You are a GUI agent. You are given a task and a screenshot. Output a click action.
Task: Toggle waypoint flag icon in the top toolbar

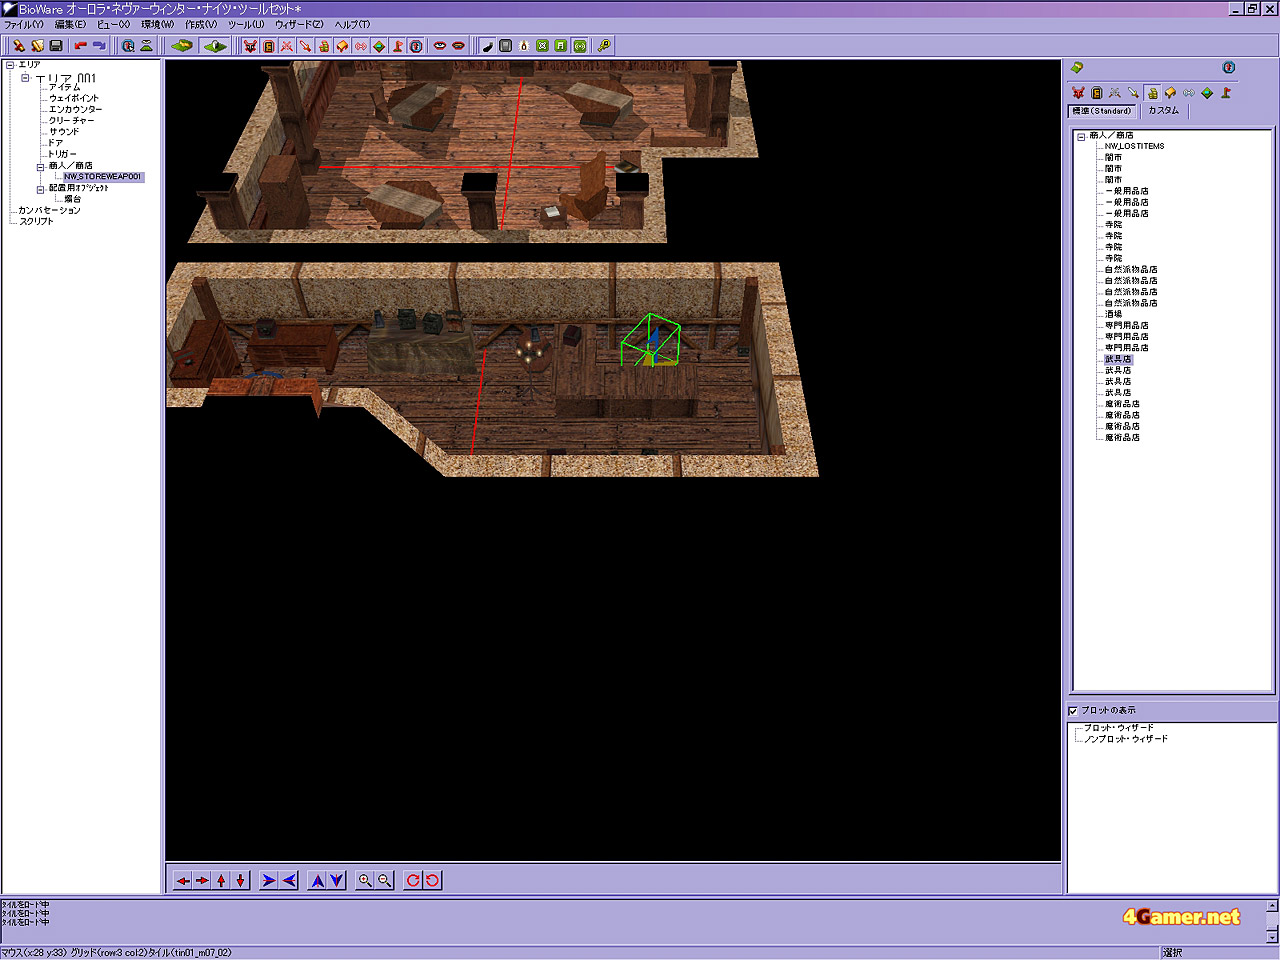[x=397, y=46]
